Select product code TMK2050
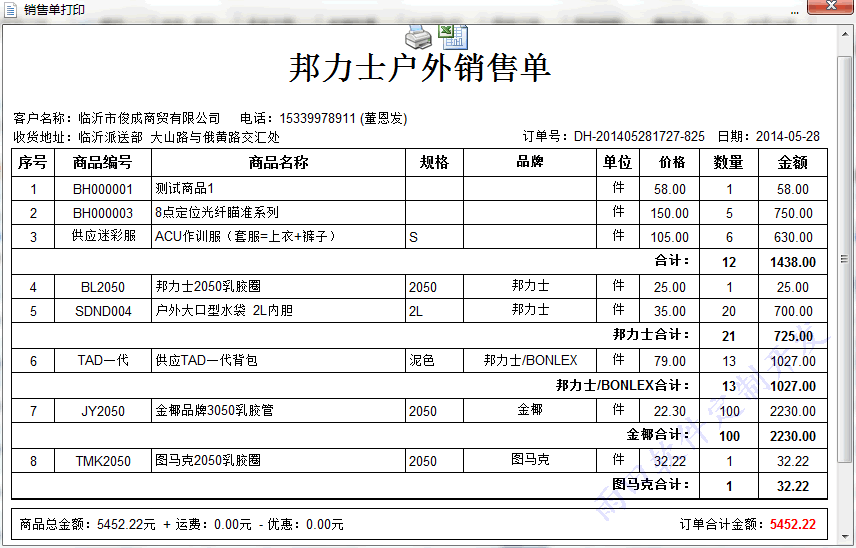 [103, 461]
